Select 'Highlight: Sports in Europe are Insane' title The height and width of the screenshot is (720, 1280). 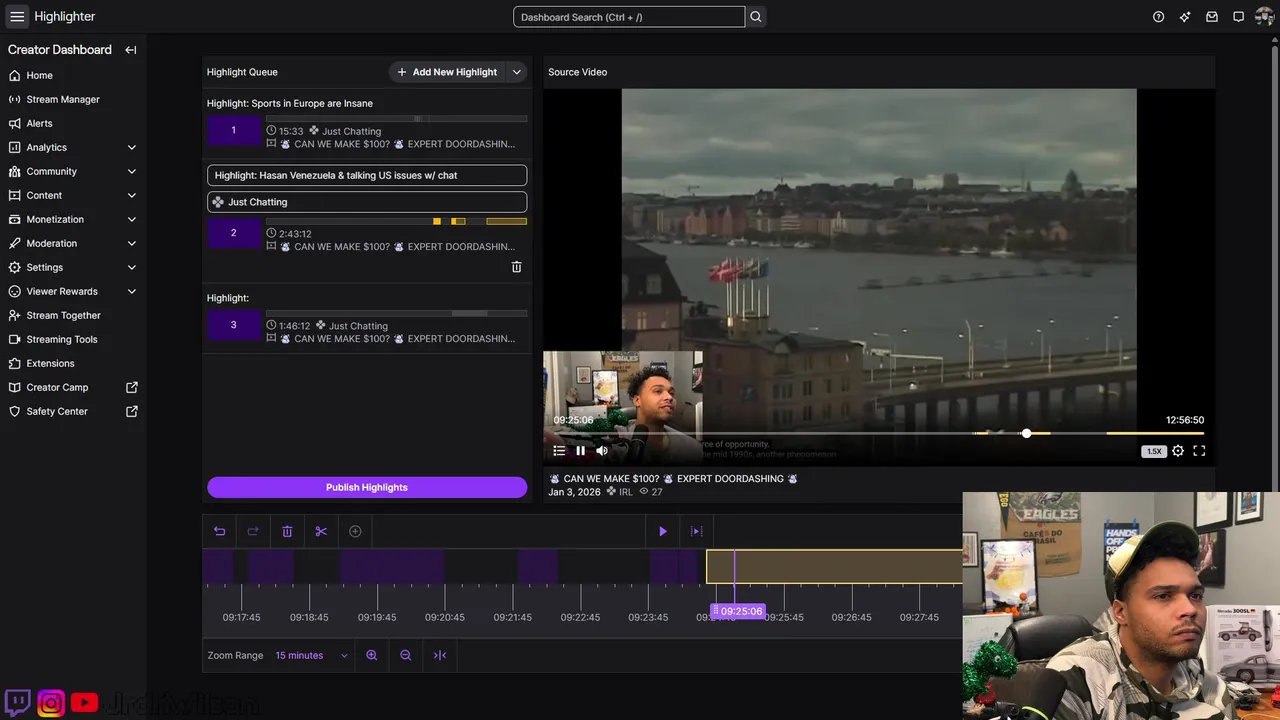tap(290, 103)
